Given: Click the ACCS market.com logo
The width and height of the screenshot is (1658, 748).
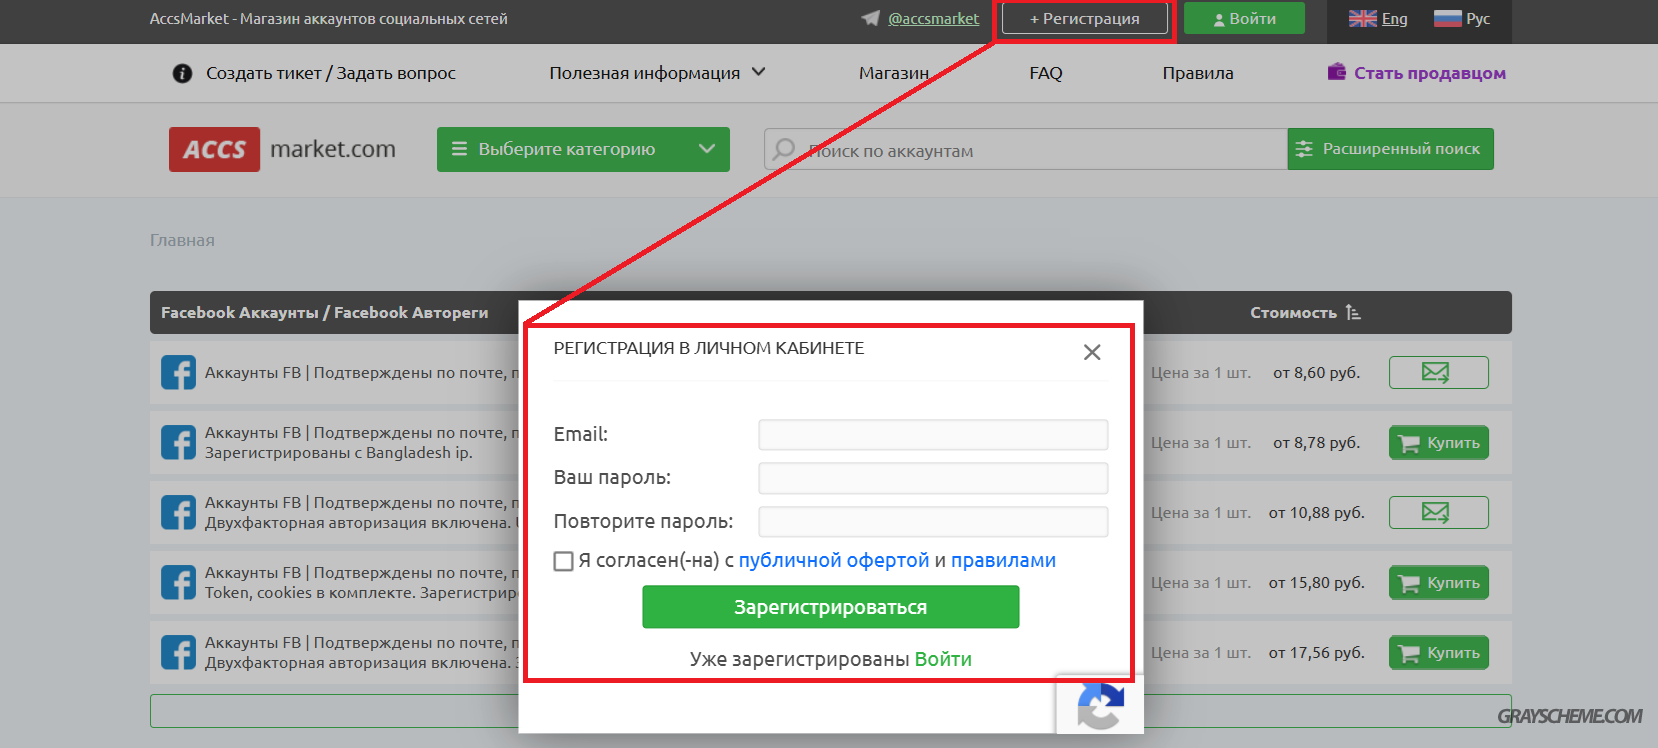Looking at the screenshot, I should point(282,149).
